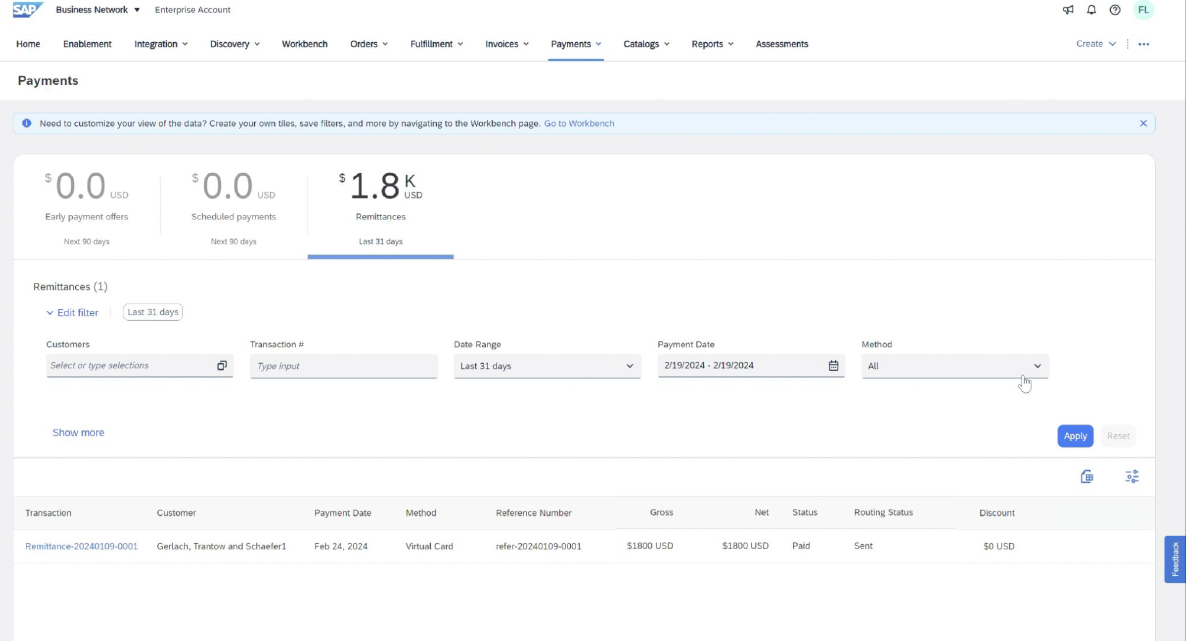Click the Routing Status column header
Screen dimensions: 1186x641
tap(883, 512)
